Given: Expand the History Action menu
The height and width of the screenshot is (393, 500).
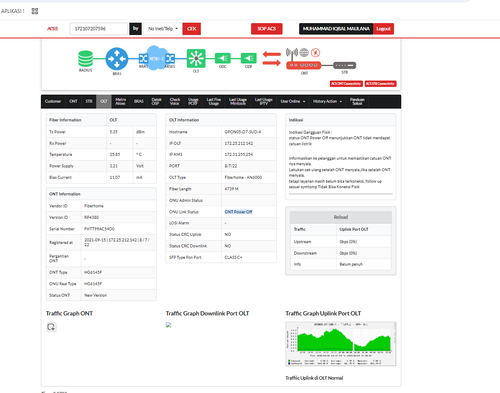Looking at the screenshot, I should point(327,101).
